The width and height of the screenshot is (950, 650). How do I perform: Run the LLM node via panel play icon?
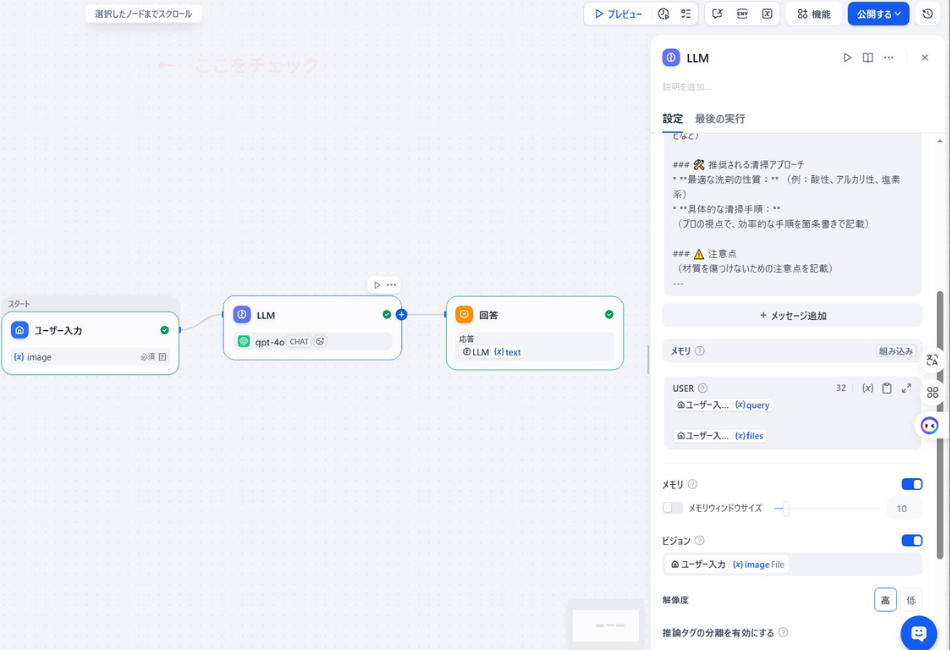tap(847, 57)
